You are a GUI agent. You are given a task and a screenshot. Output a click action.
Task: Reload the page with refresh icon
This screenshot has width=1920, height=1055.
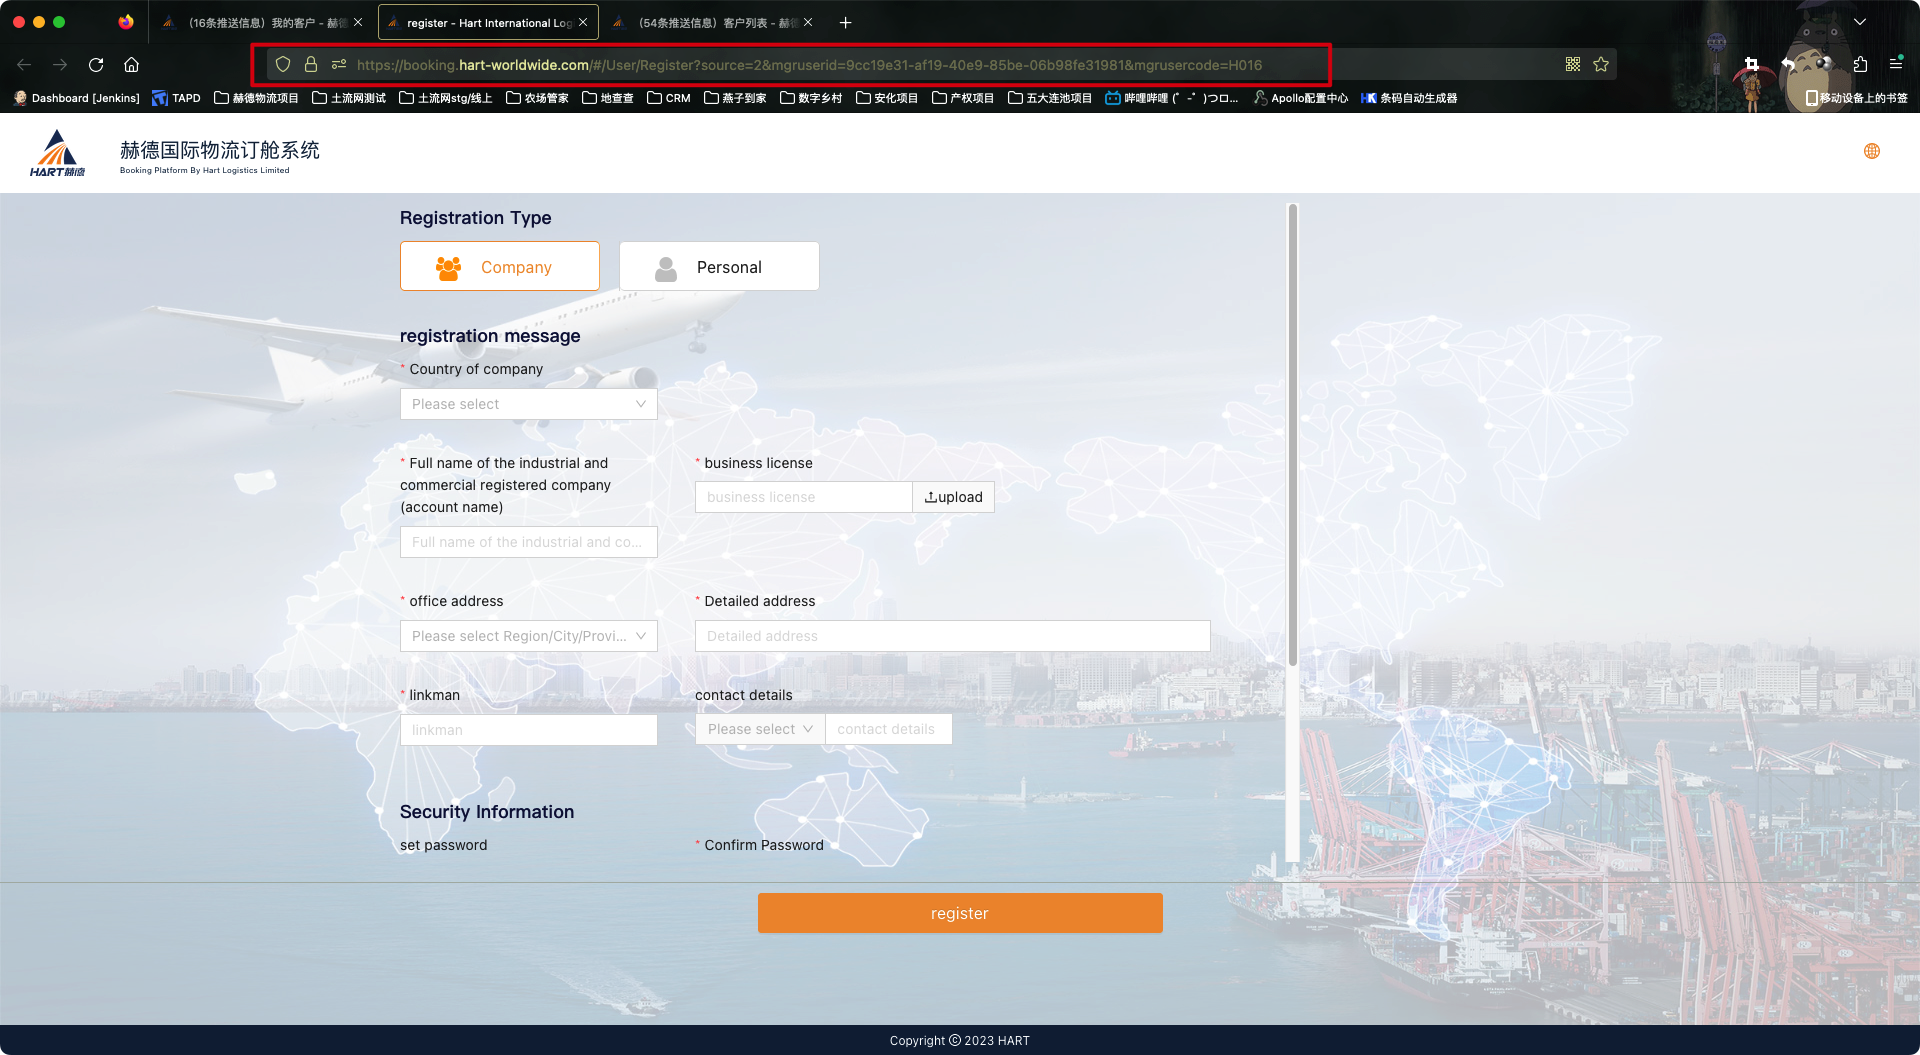pyautogui.click(x=96, y=65)
